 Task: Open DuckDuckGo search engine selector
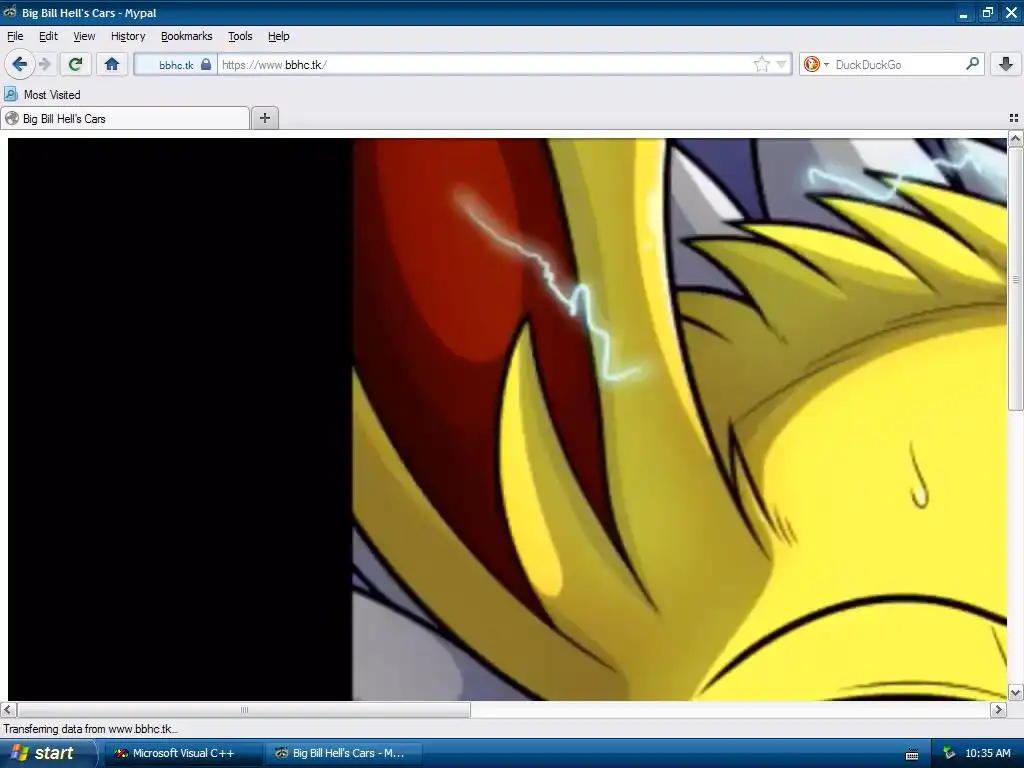coord(816,64)
